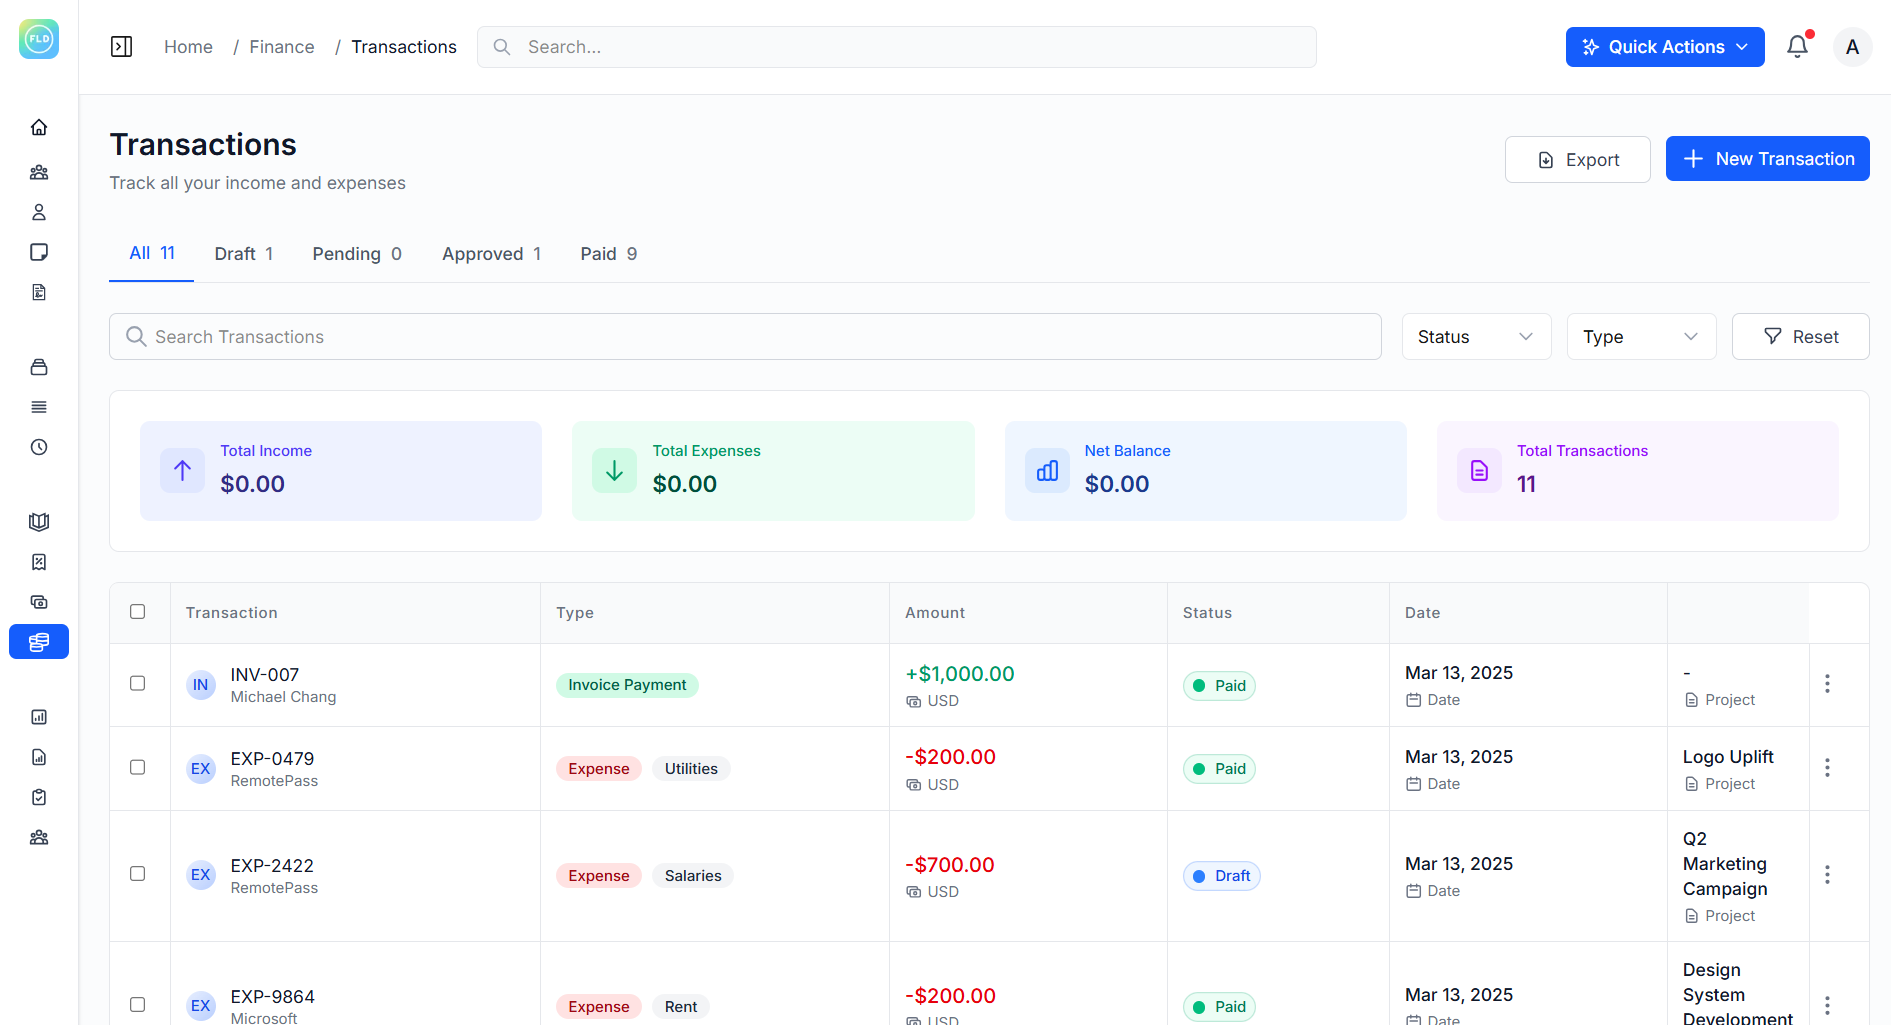Click the Q2 Marketing Campaign project name
This screenshot has height=1025, width=1891.
coord(1725,864)
